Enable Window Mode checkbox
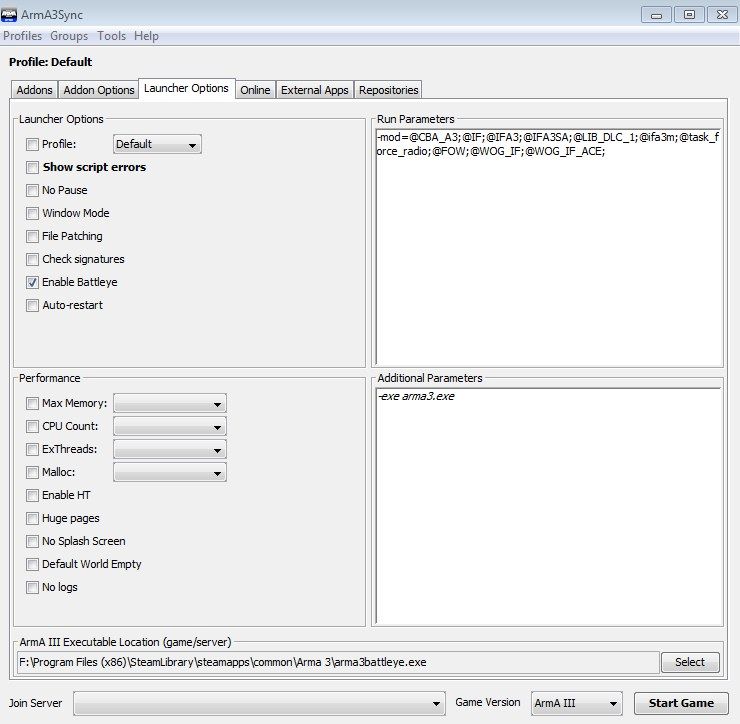Screen dimensions: 740x724 [32, 213]
